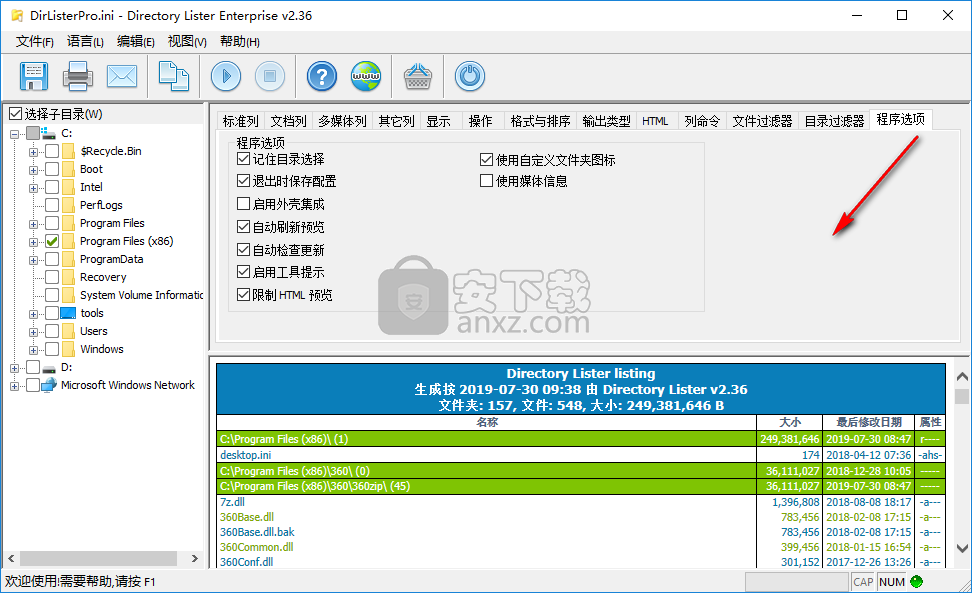Click the green status indicator light
Image resolution: width=972 pixels, height=593 pixels.
916,581
